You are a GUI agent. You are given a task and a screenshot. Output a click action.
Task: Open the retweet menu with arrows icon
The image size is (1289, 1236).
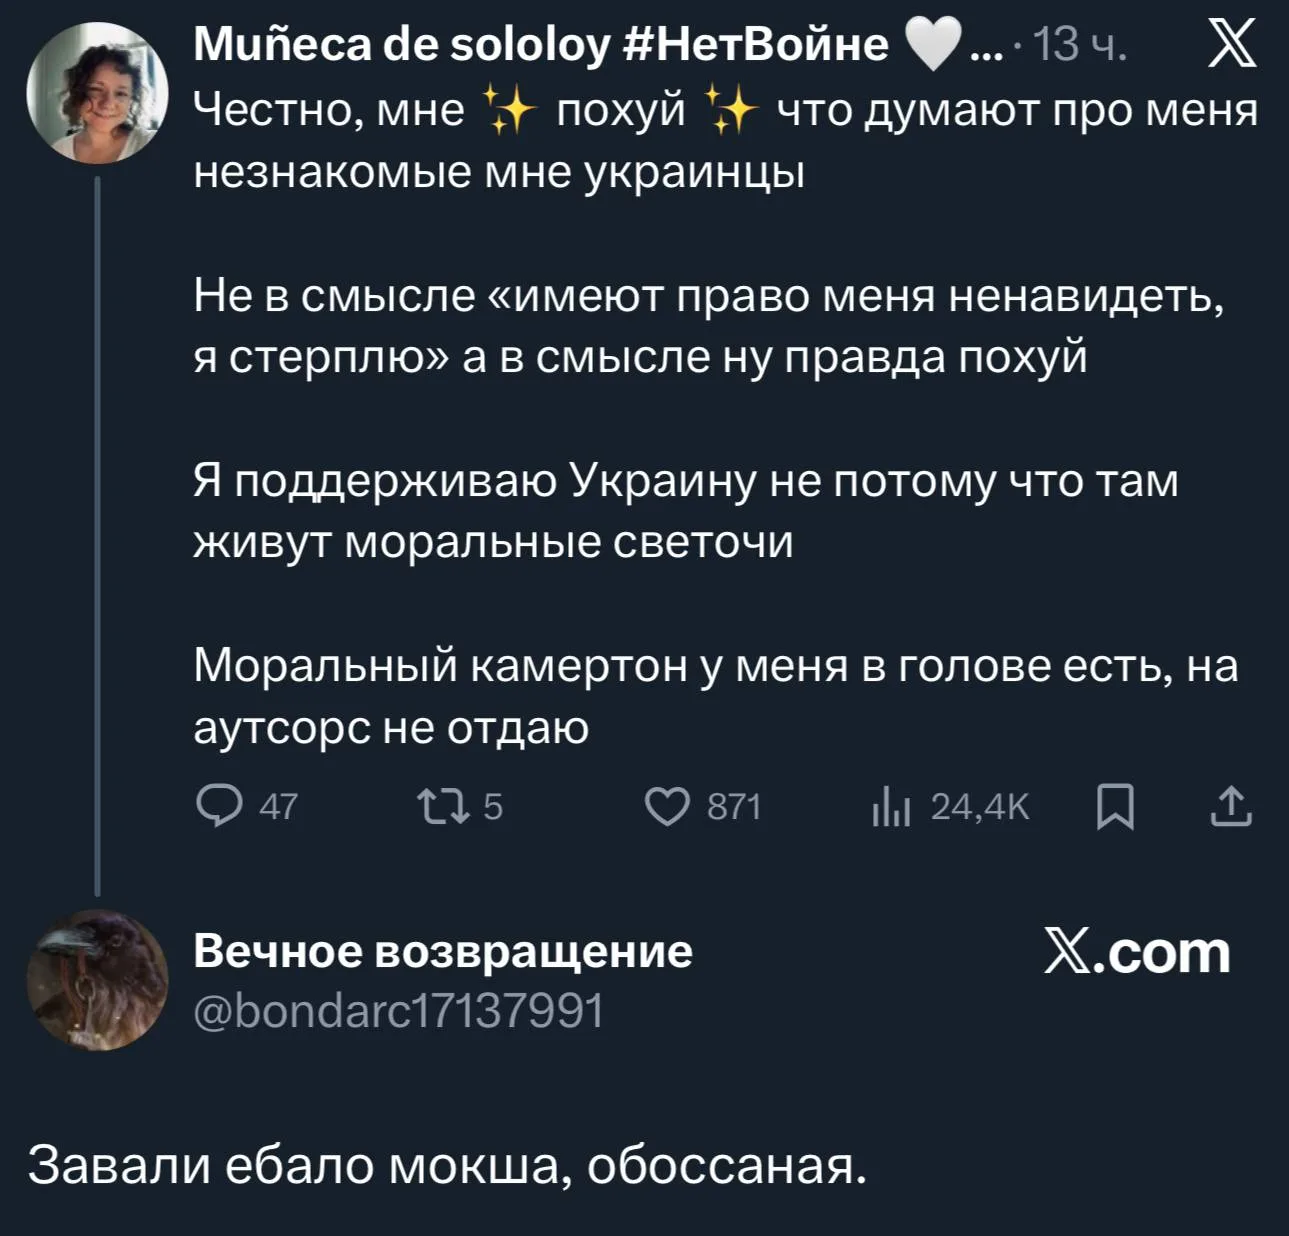[443, 806]
